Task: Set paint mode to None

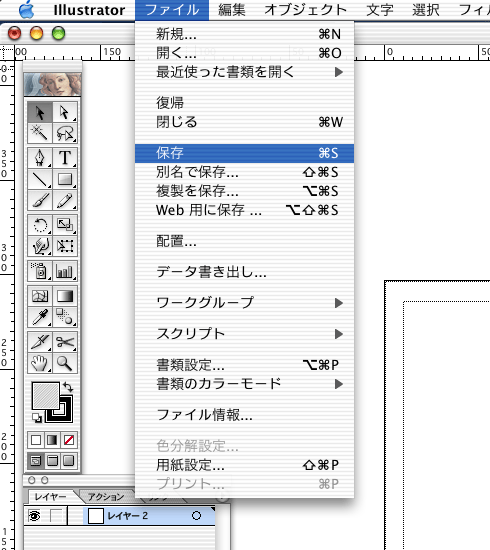Action: click(x=69, y=440)
